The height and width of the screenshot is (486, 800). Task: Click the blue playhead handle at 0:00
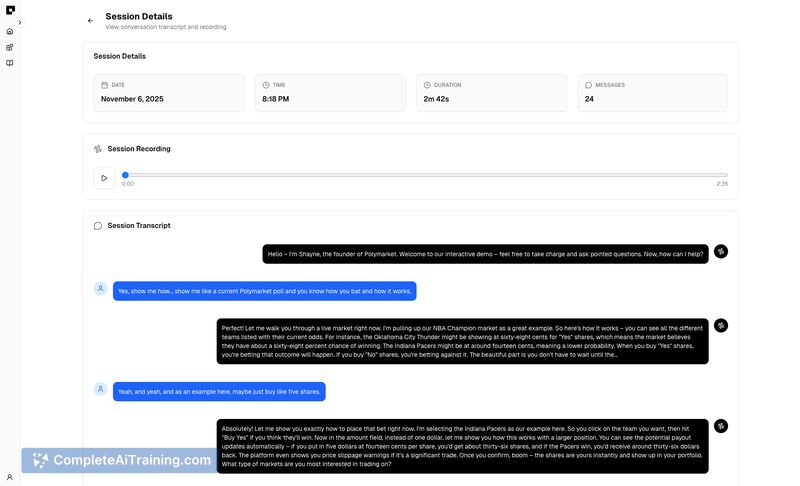125,175
